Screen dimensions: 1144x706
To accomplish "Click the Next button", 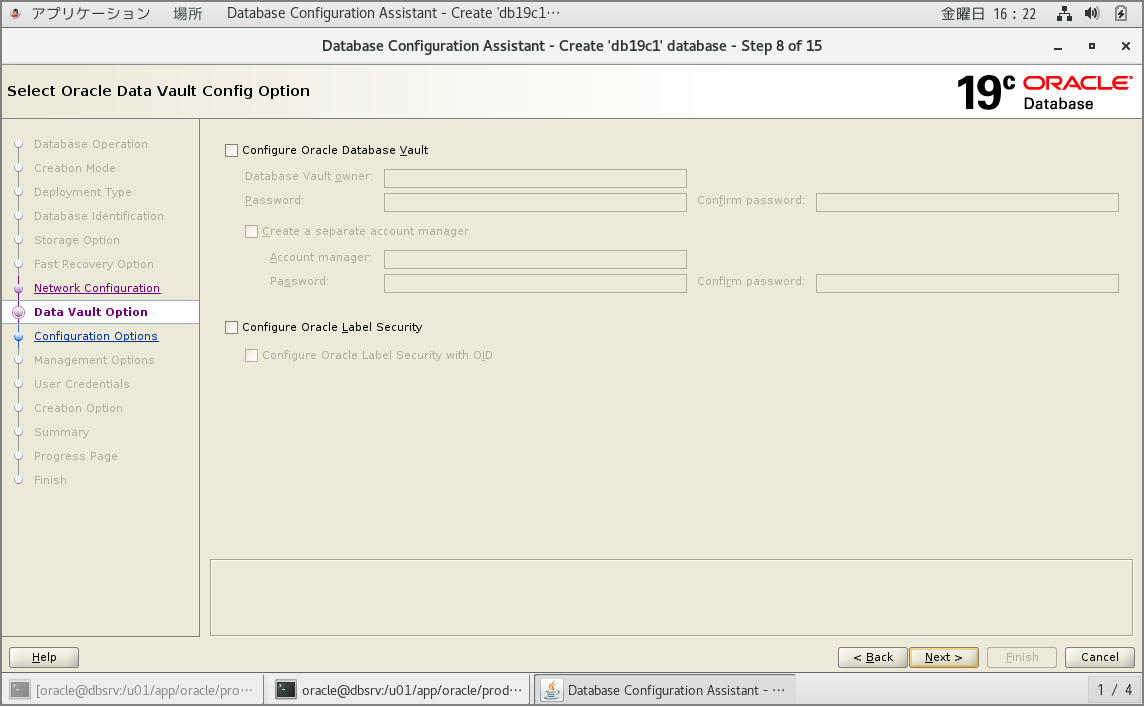I will 943,657.
